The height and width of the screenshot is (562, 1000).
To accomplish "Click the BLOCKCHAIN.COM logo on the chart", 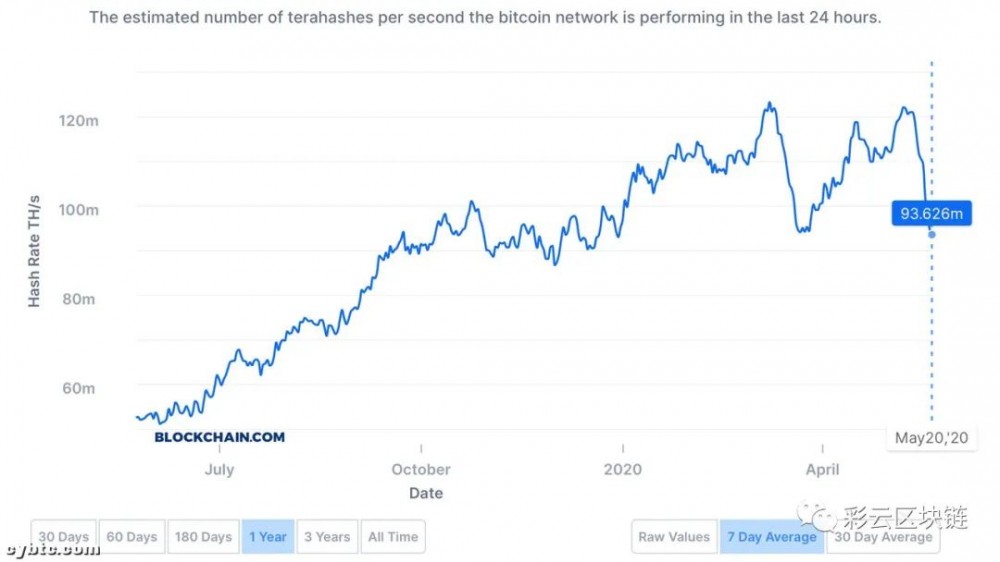I will pos(220,437).
